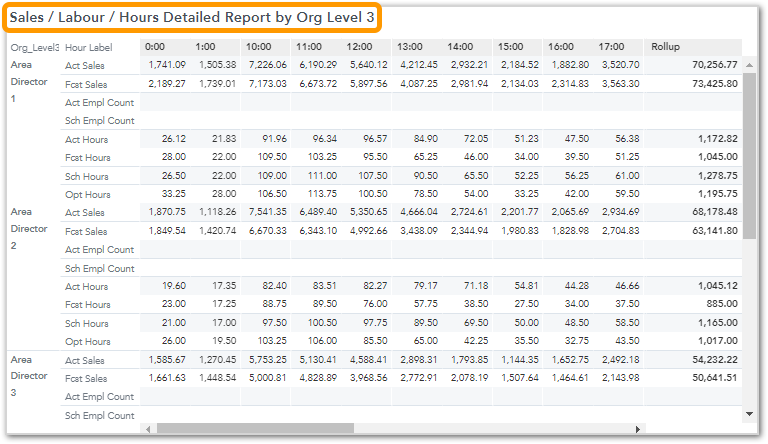Click the 17:00 column header
Screen dimensions: 768x444
(611, 47)
